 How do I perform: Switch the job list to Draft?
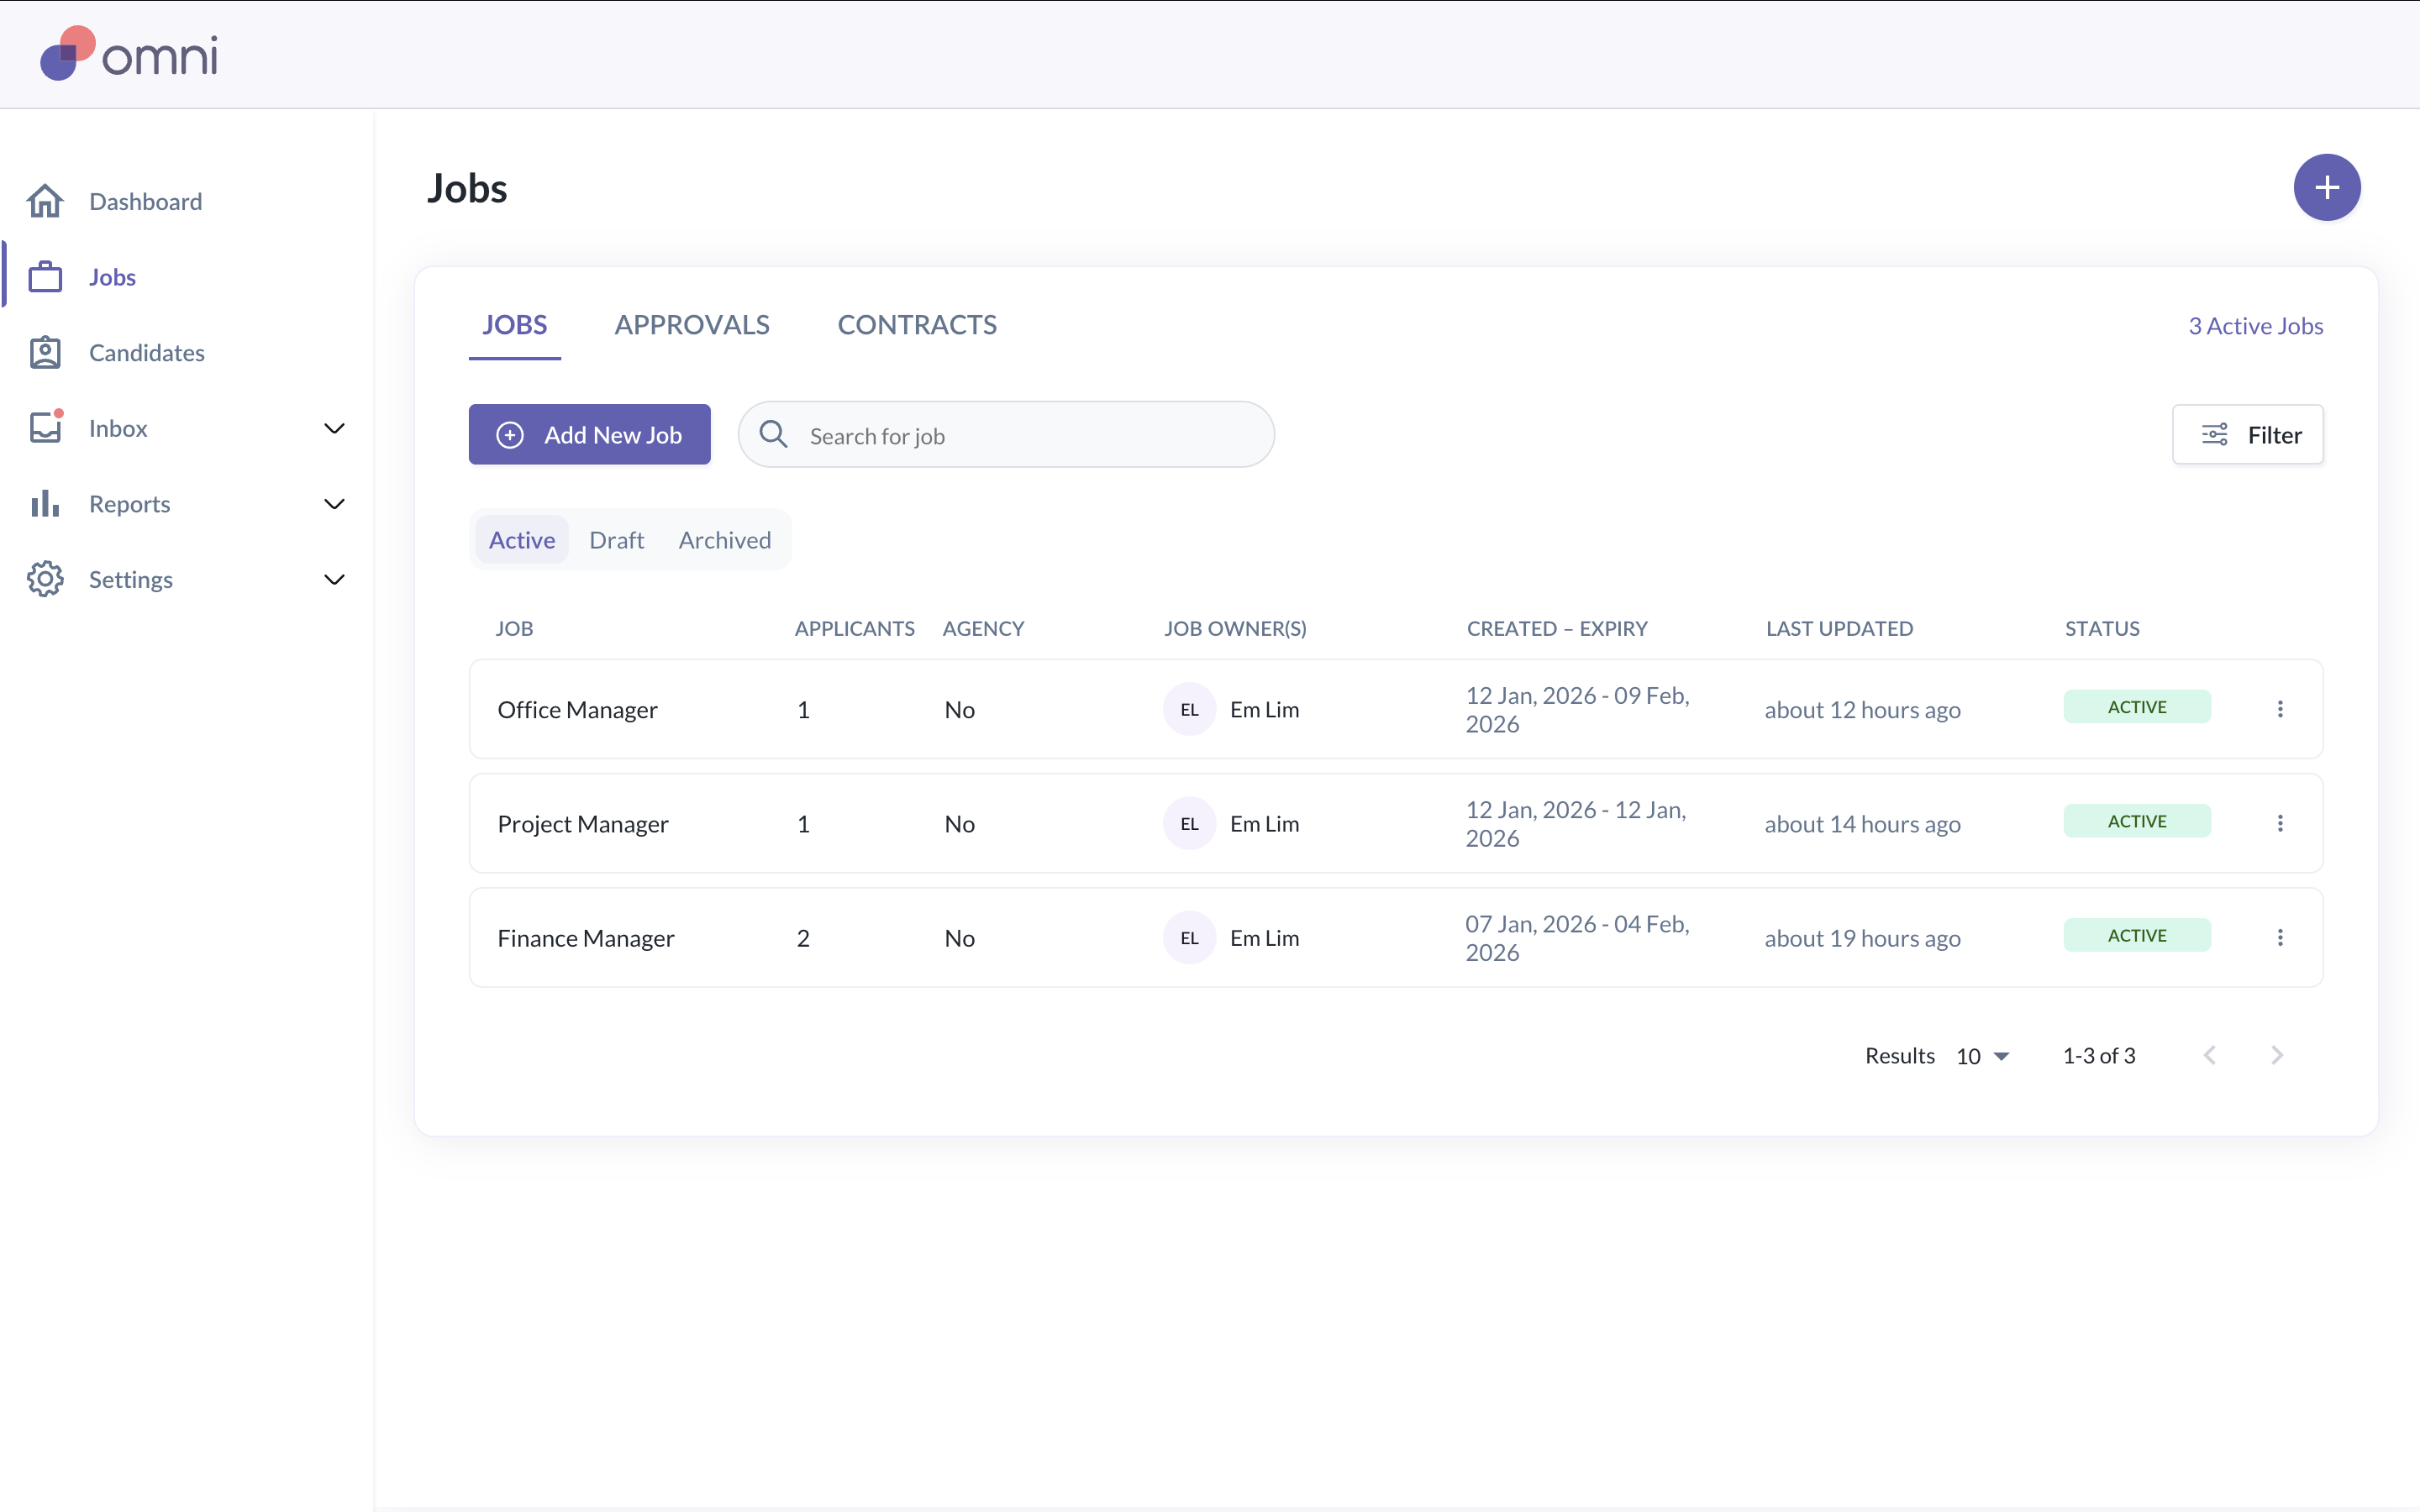coord(616,540)
